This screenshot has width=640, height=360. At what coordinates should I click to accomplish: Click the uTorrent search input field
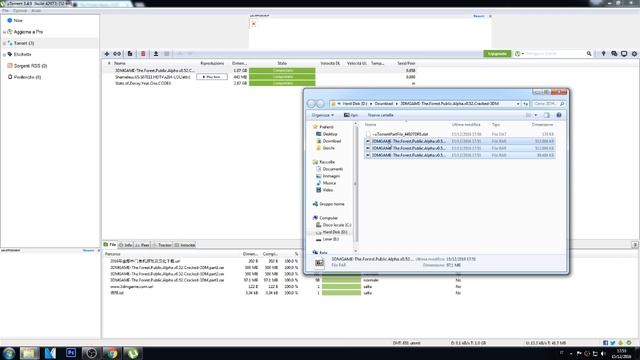(x=555, y=54)
